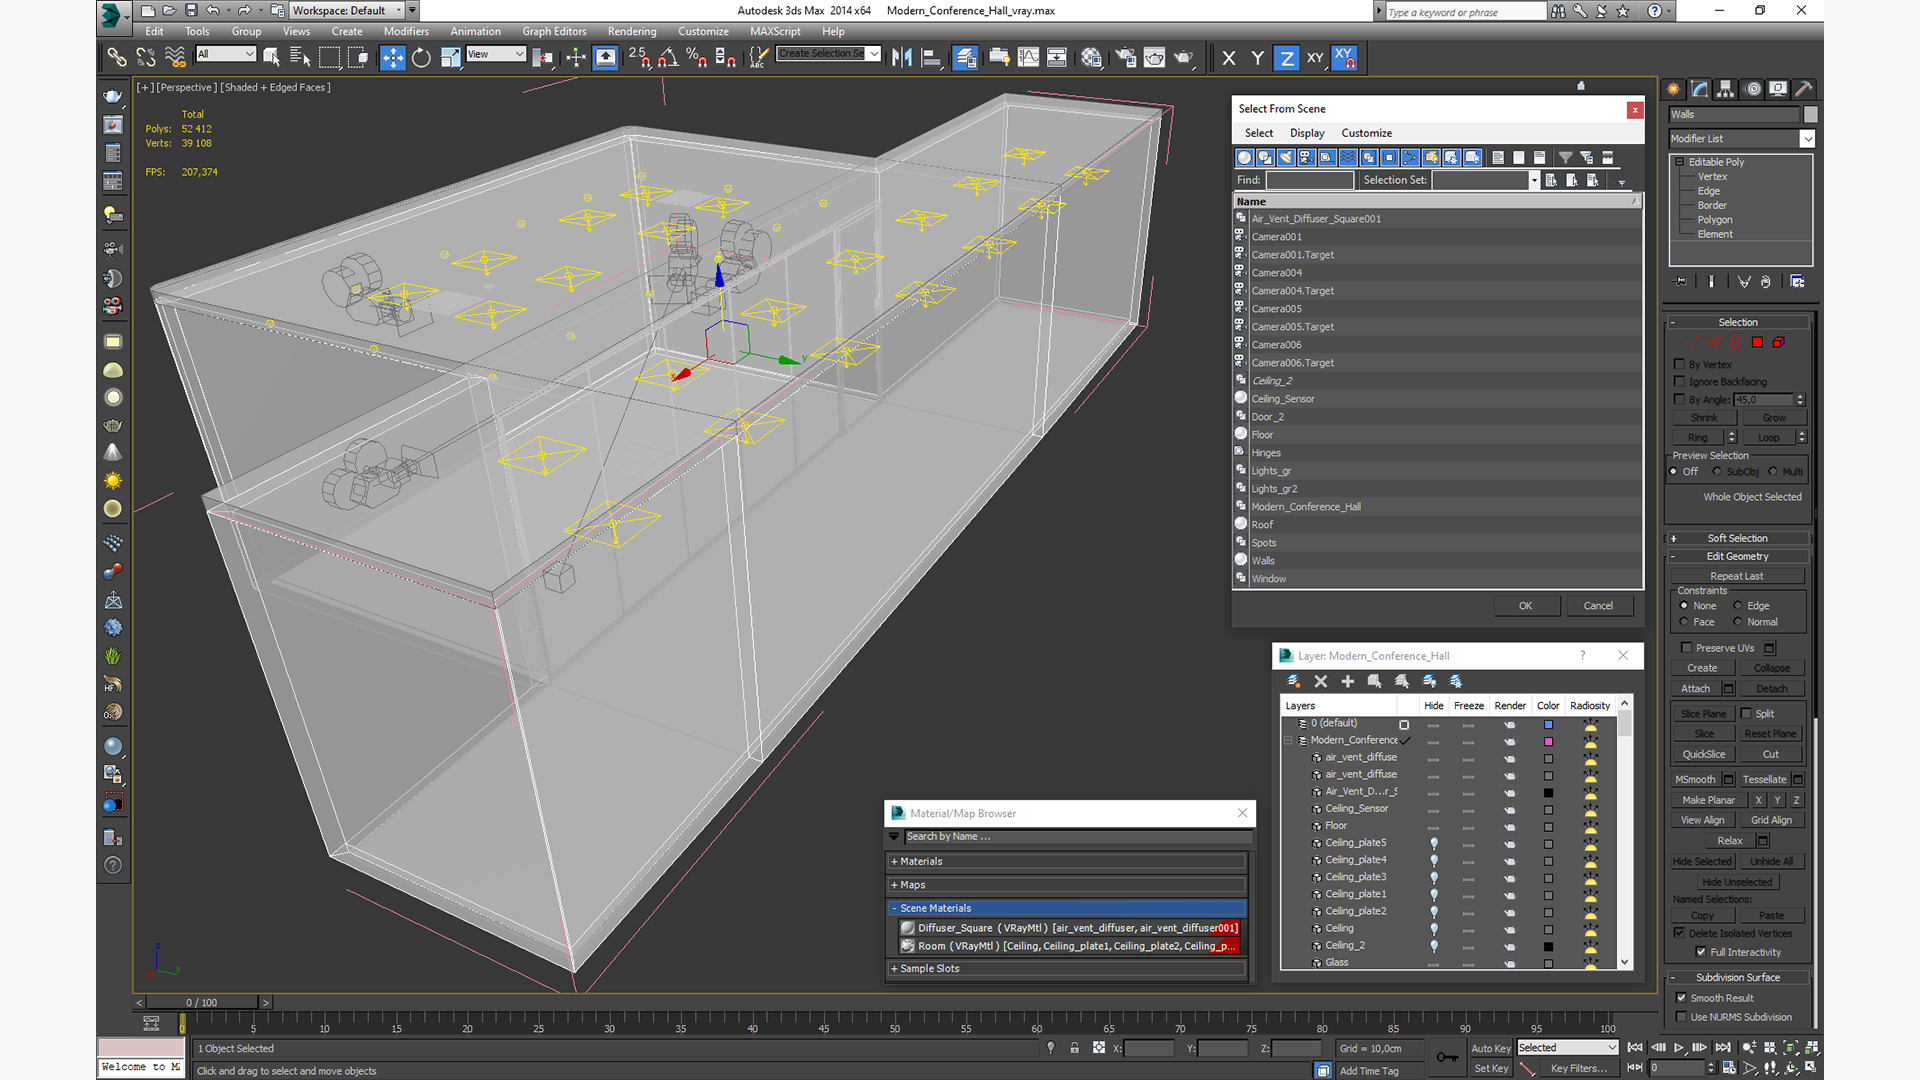Click Create New Layer icon in Layer window
The image size is (1920, 1080).
pos(1293,681)
